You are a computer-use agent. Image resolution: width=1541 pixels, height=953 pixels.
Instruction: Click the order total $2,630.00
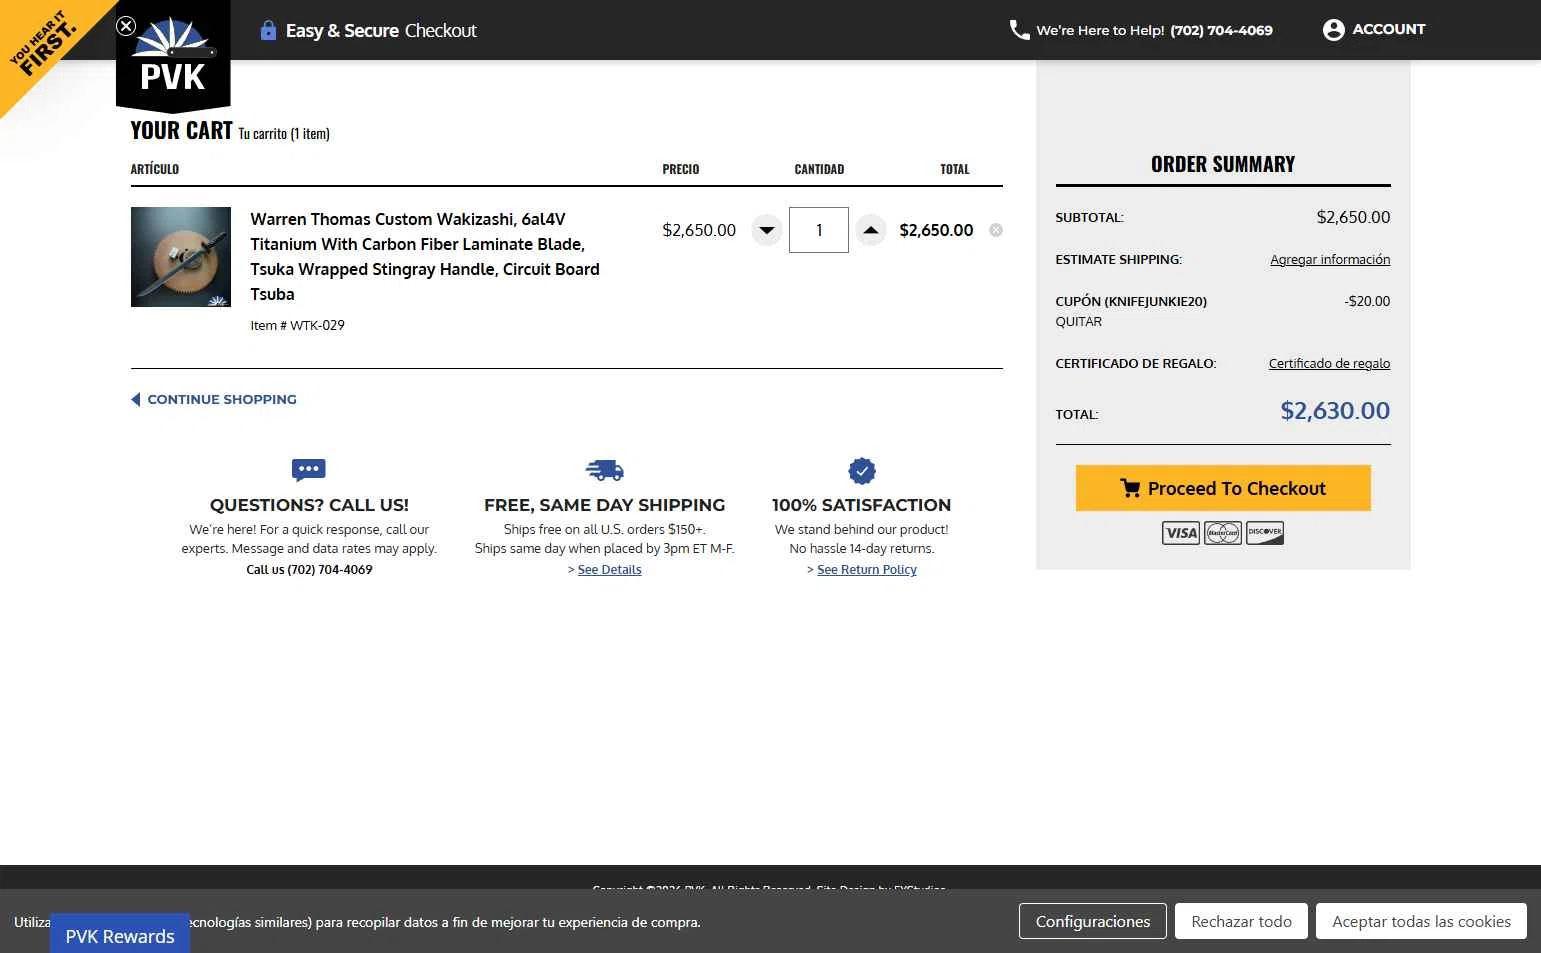point(1335,411)
